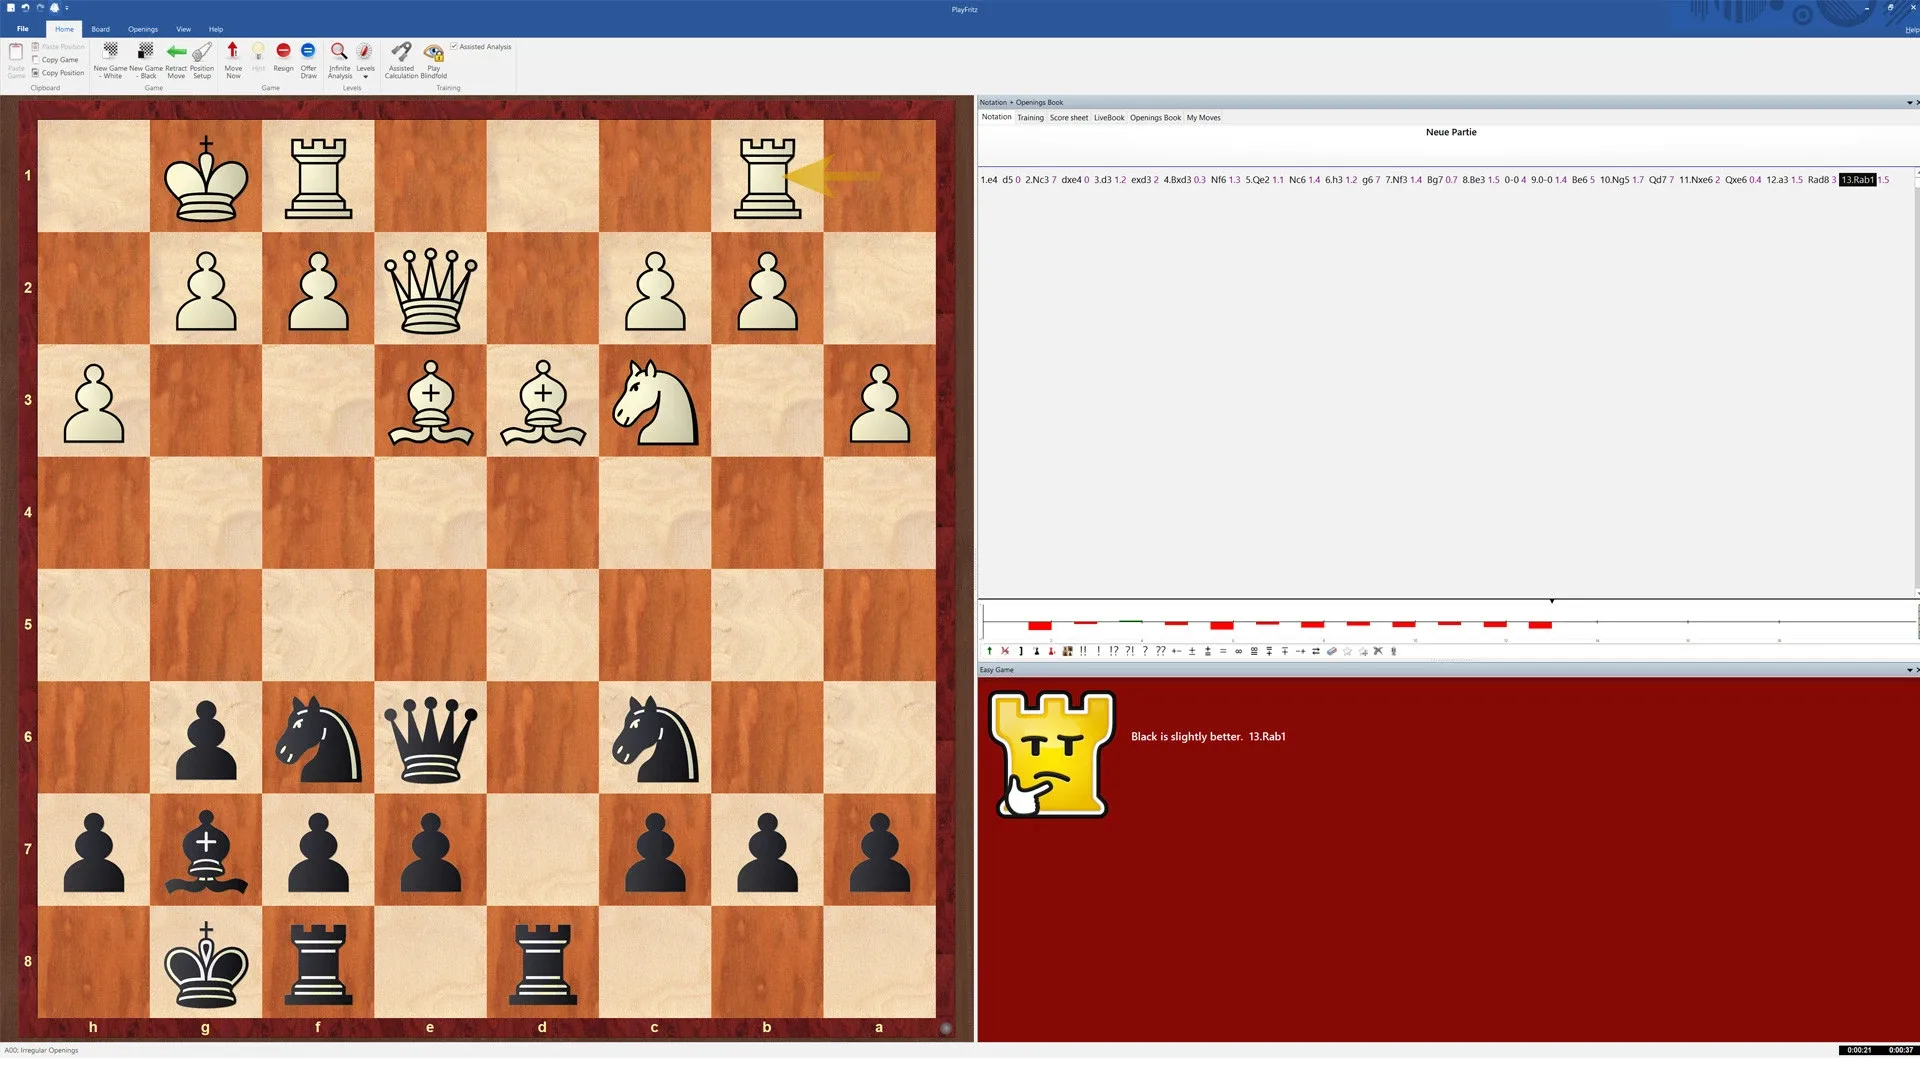Switch to the Openings ribbon tab
The height and width of the screenshot is (1080, 1920).
(x=143, y=29)
